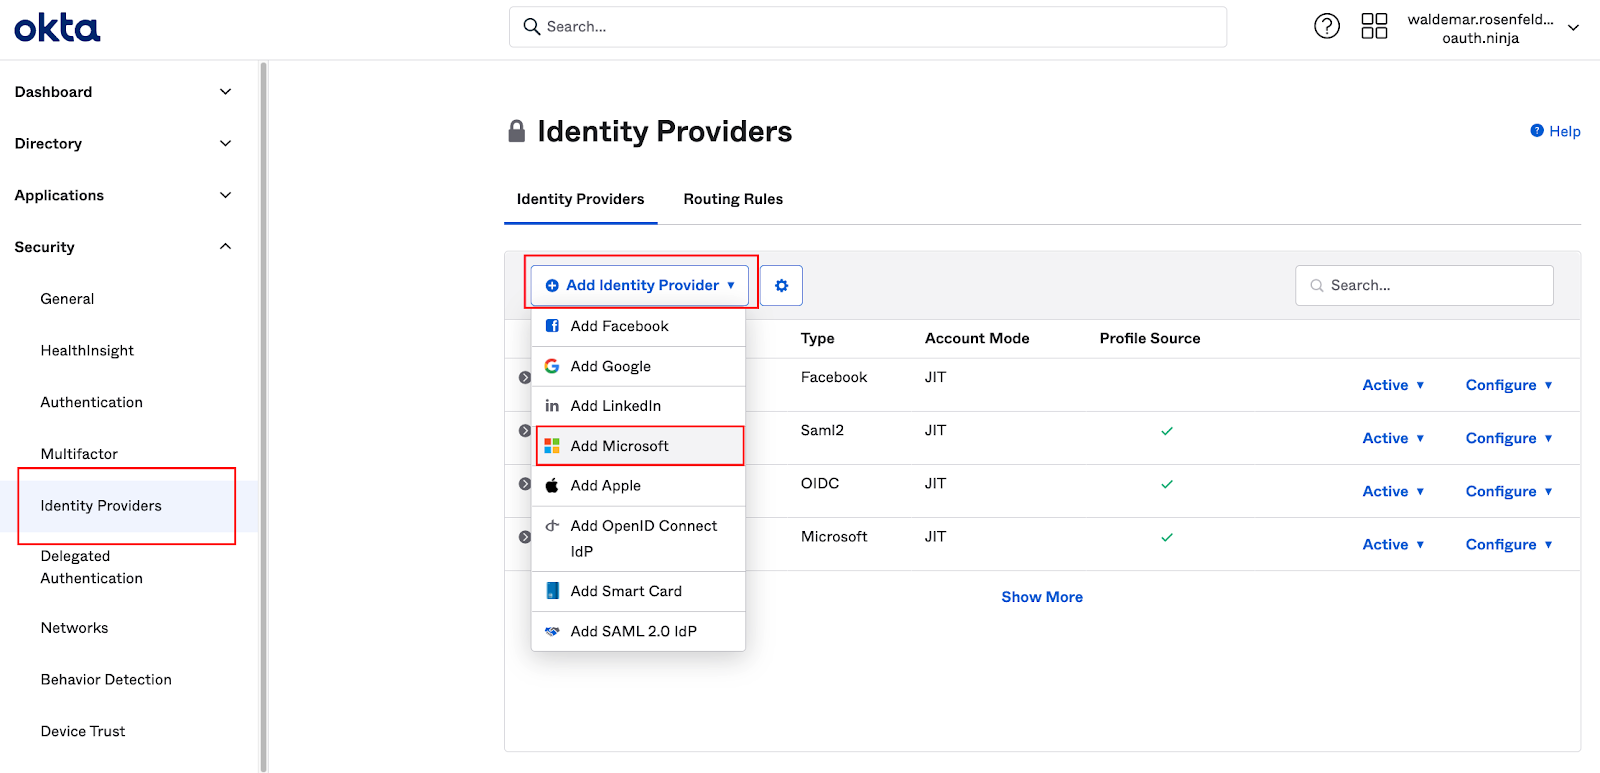Viewport: 1600px width, 773px height.
Task: Expand the OIDC row arrow icon
Action: [x=525, y=484]
